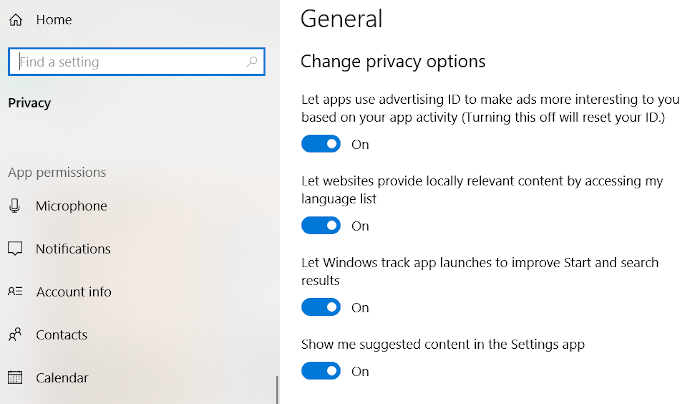
Task: Open the Contacts permissions section
Action: pos(62,335)
